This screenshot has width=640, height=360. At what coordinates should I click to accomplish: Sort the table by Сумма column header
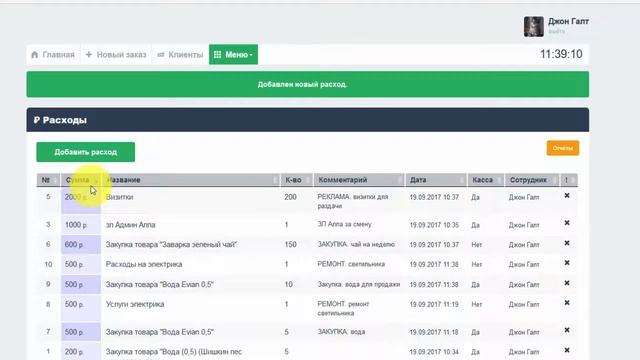click(81, 180)
